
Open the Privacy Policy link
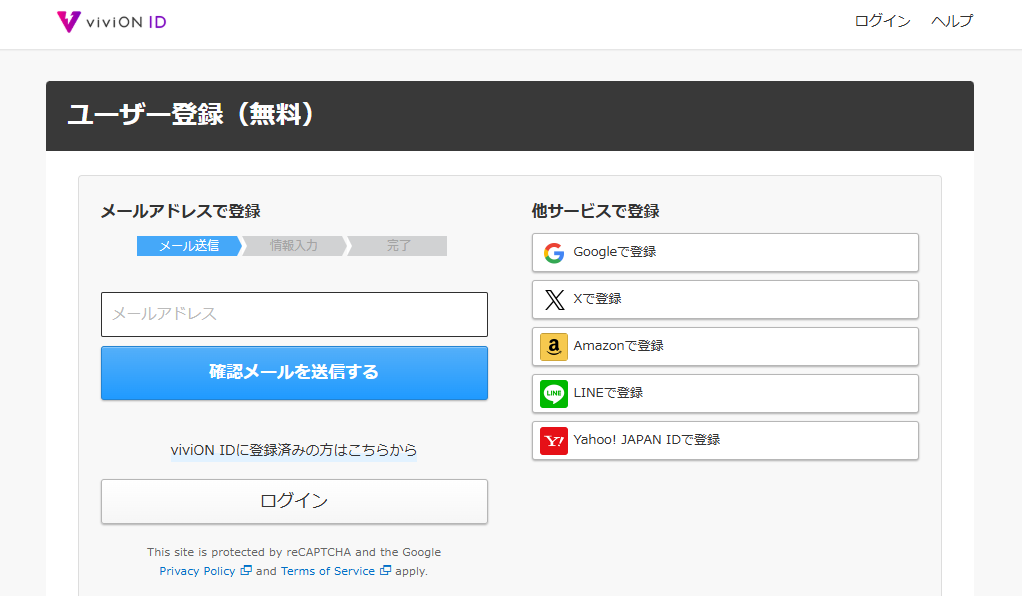point(197,572)
